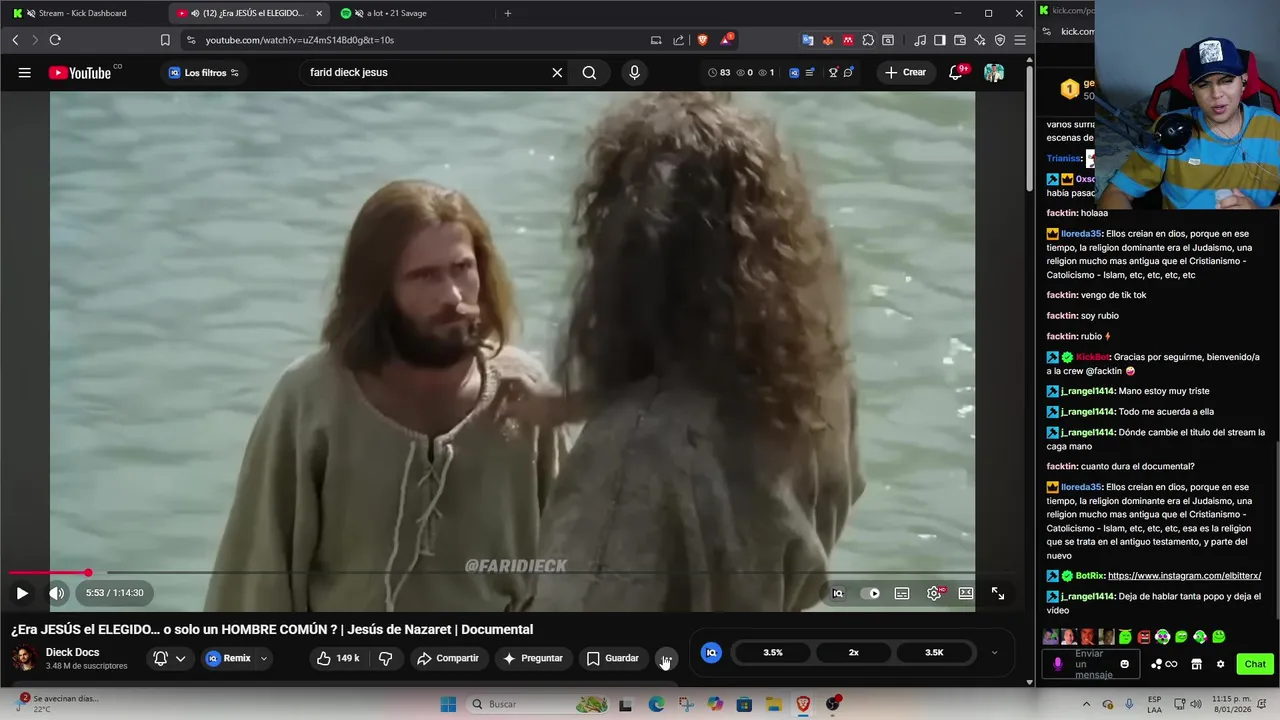Open the Kick chat emoji picker

pyautogui.click(x=1125, y=664)
